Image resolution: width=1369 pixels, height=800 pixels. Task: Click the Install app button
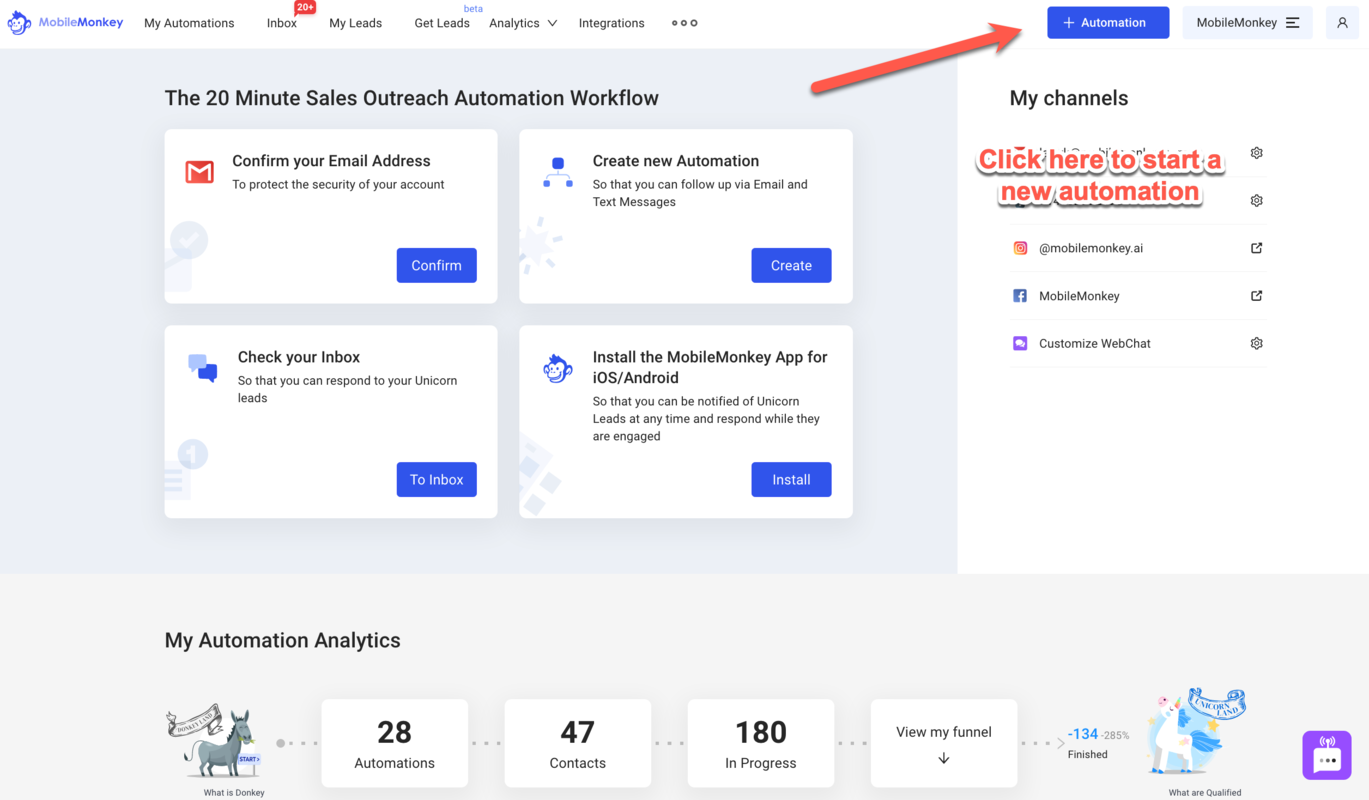[x=791, y=479]
